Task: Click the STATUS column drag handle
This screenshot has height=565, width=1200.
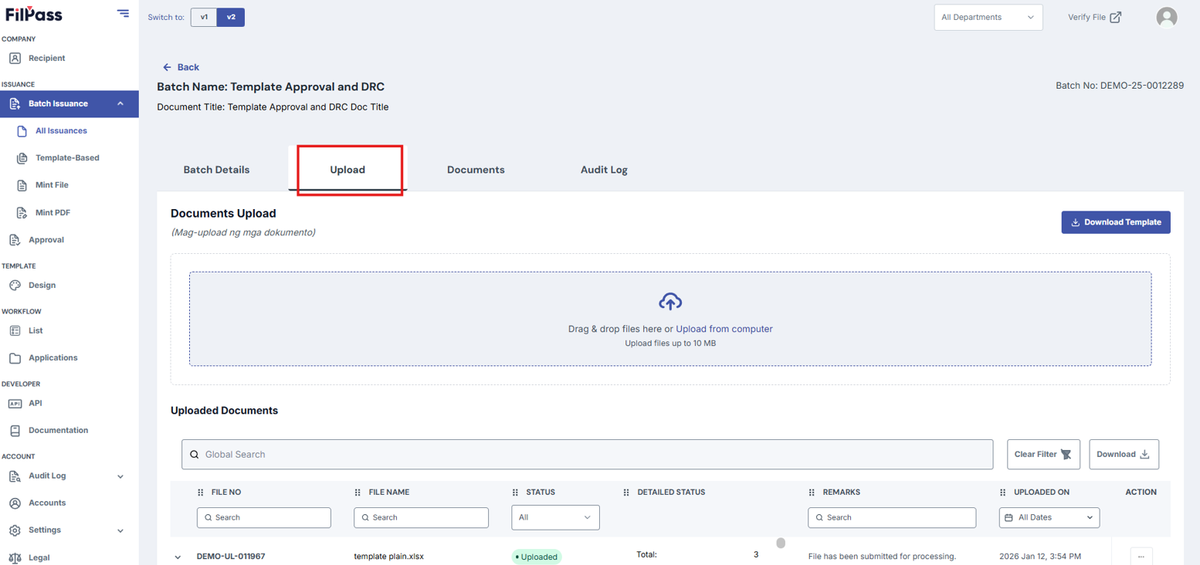Action: click(516, 492)
